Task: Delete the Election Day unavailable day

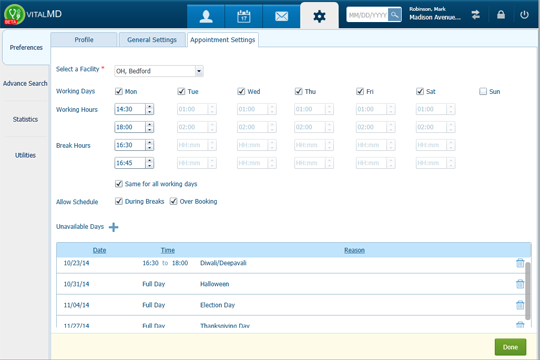Action: tap(520, 305)
